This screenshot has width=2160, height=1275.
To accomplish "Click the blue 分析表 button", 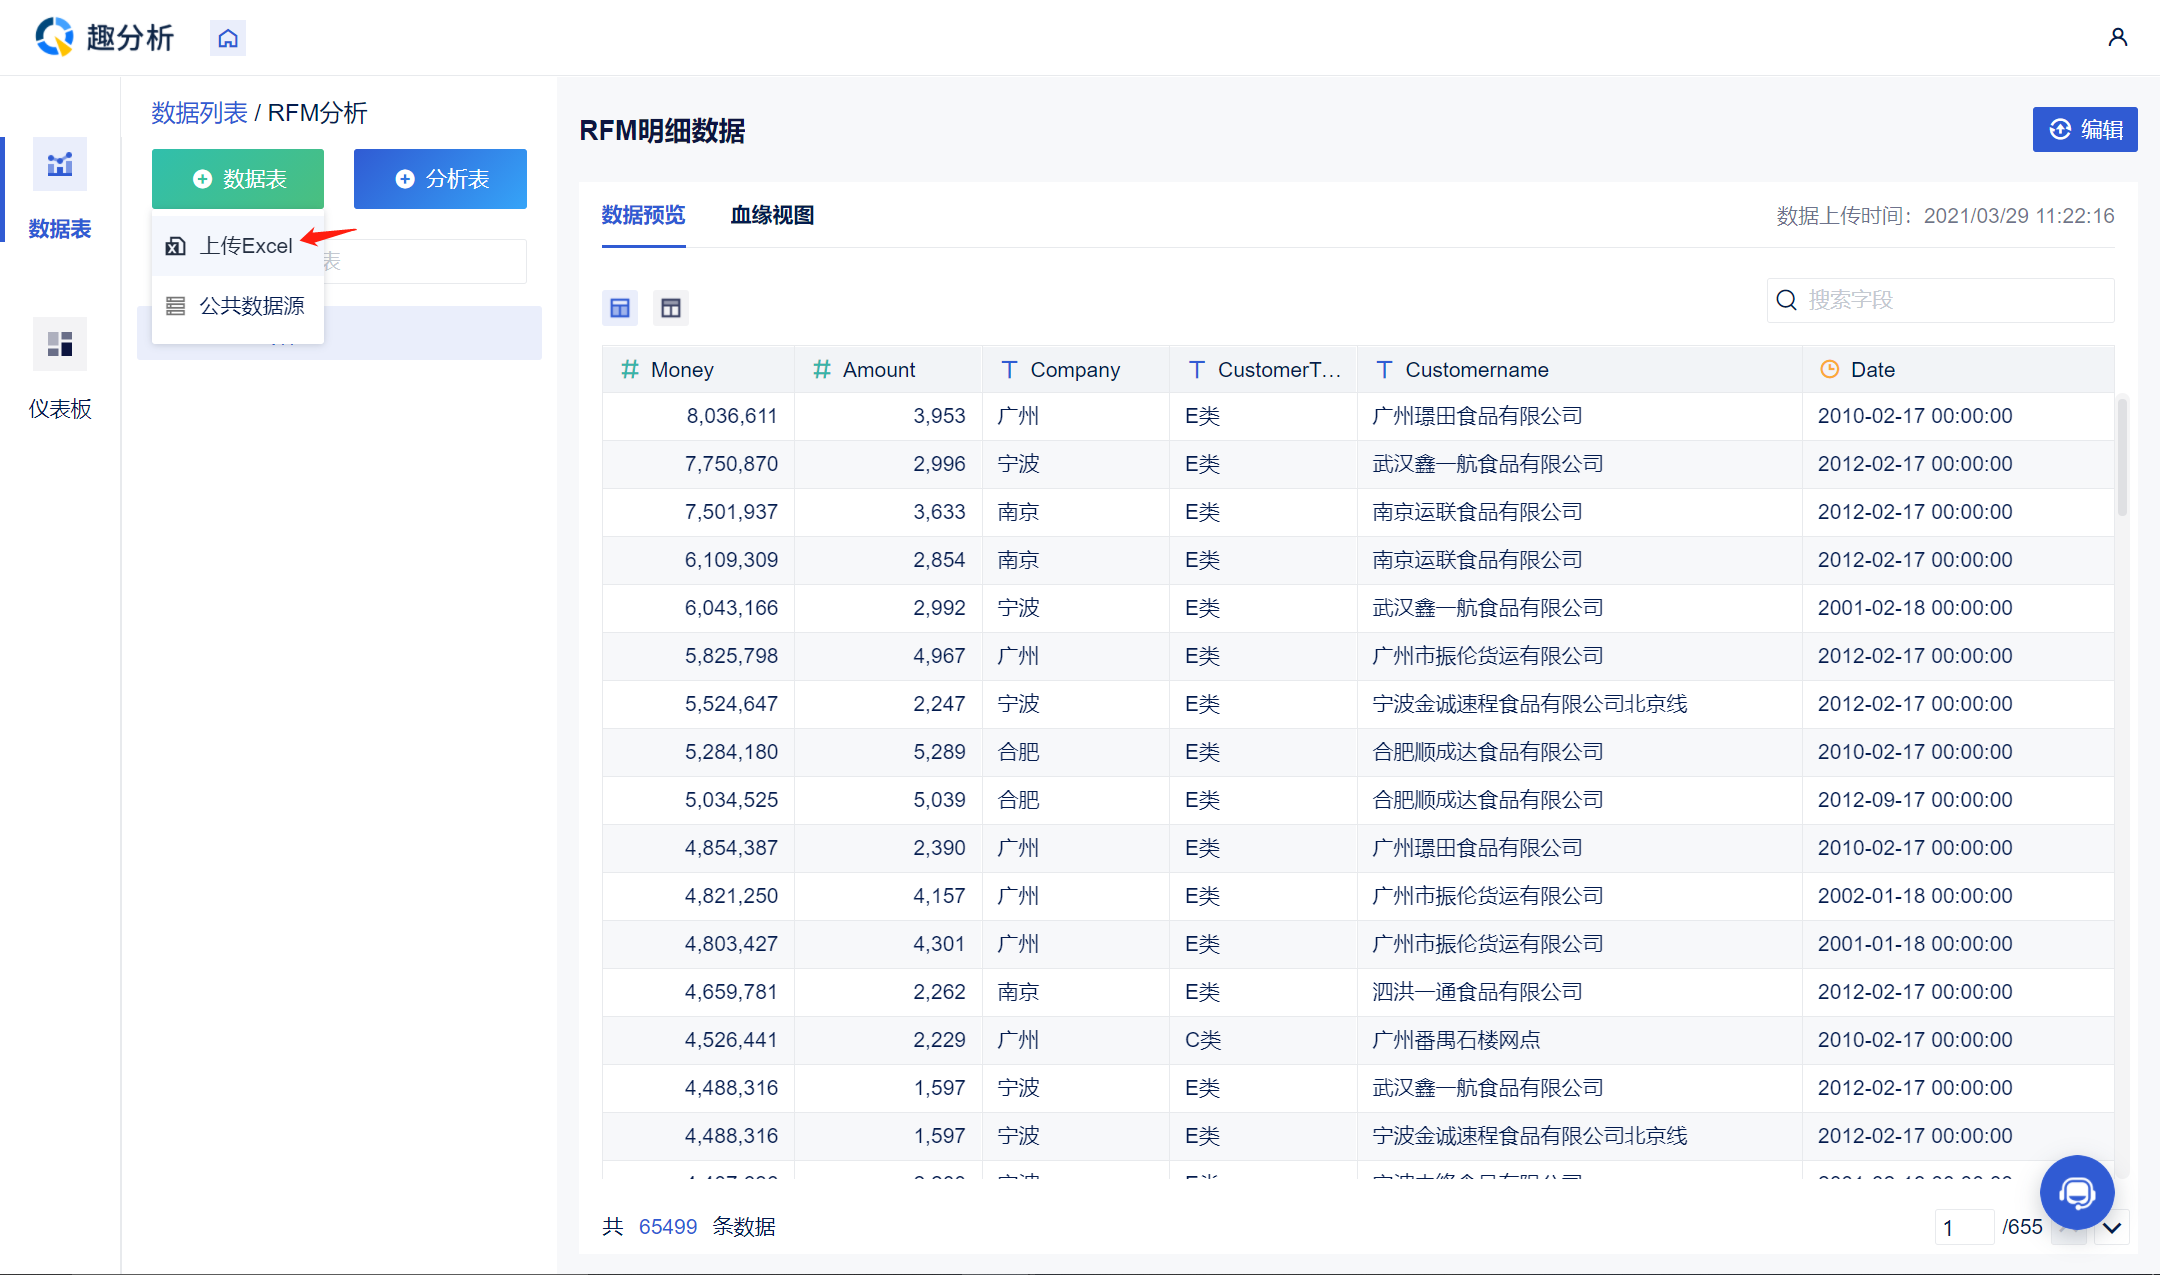I will [x=440, y=179].
